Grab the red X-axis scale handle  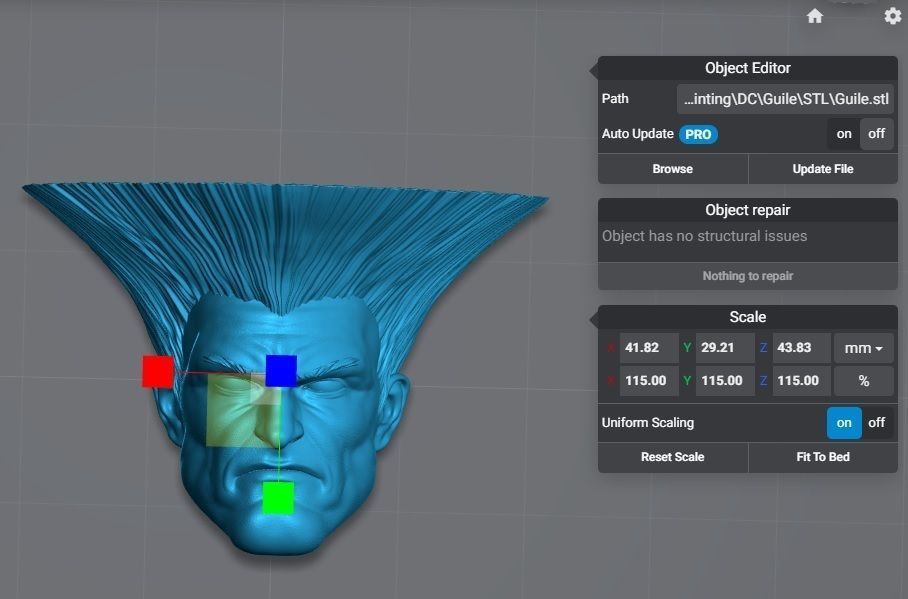tap(158, 371)
